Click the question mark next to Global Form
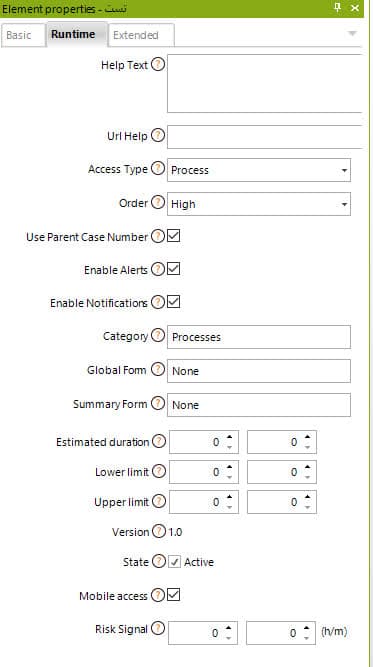This screenshot has width=373, height=667. (x=158, y=369)
